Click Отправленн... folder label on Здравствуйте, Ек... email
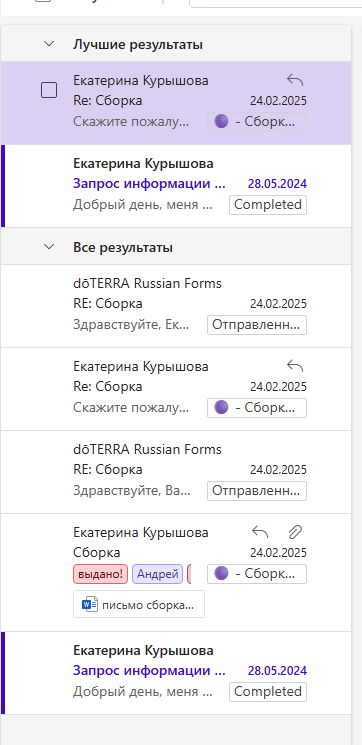The image size is (362, 745). click(x=257, y=325)
